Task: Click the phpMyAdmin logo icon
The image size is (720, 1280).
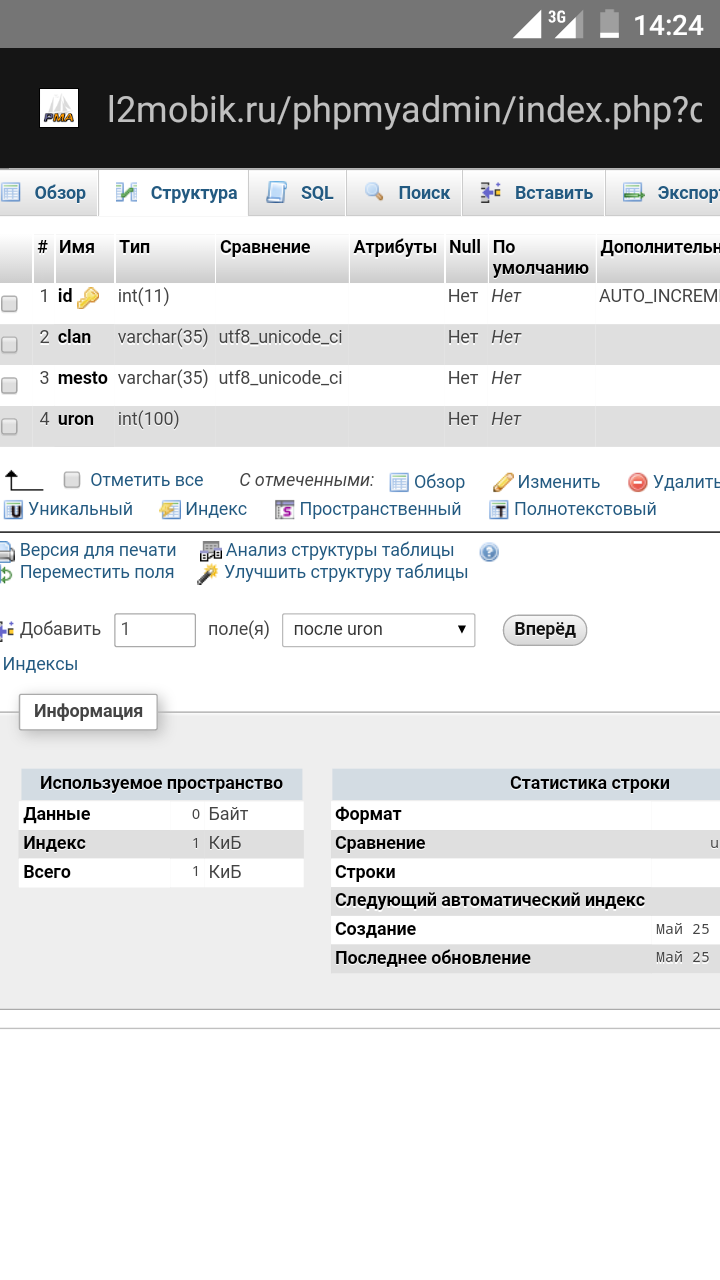Action: pos(59,109)
